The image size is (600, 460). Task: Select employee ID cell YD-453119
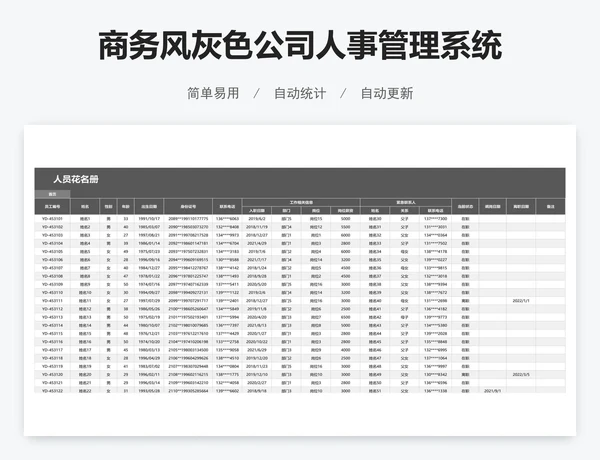(52, 367)
